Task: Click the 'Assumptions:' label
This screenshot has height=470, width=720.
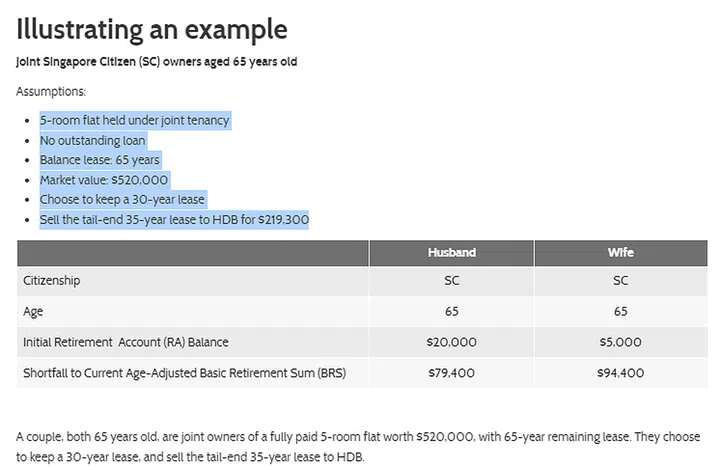Action: point(51,91)
